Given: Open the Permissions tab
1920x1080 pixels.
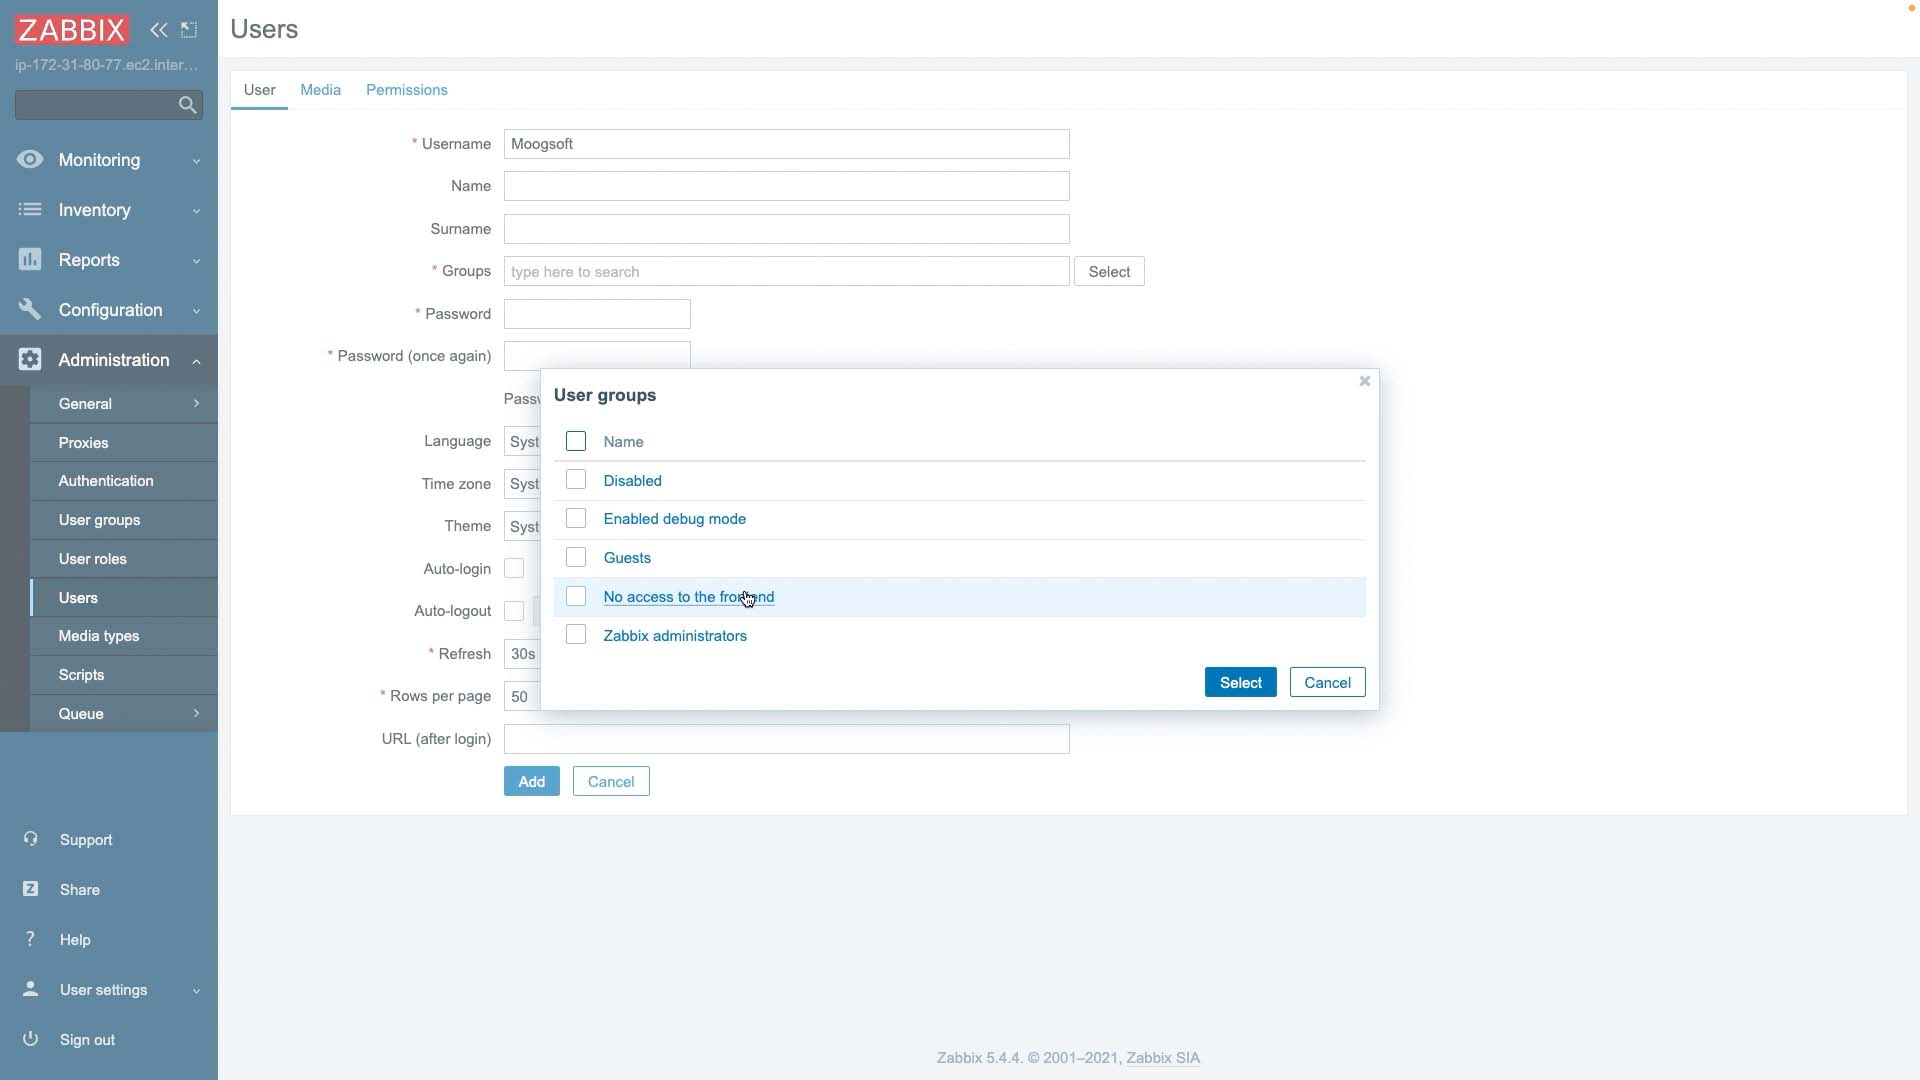Looking at the screenshot, I should [406, 90].
